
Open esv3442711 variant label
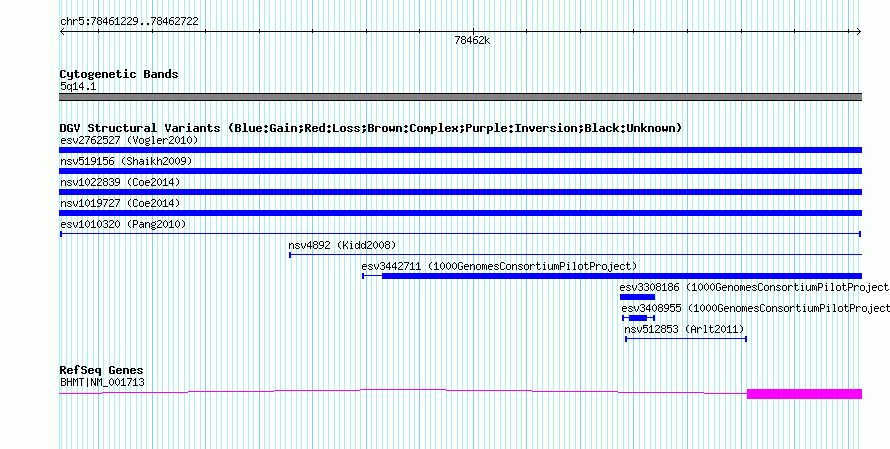tap(499, 266)
